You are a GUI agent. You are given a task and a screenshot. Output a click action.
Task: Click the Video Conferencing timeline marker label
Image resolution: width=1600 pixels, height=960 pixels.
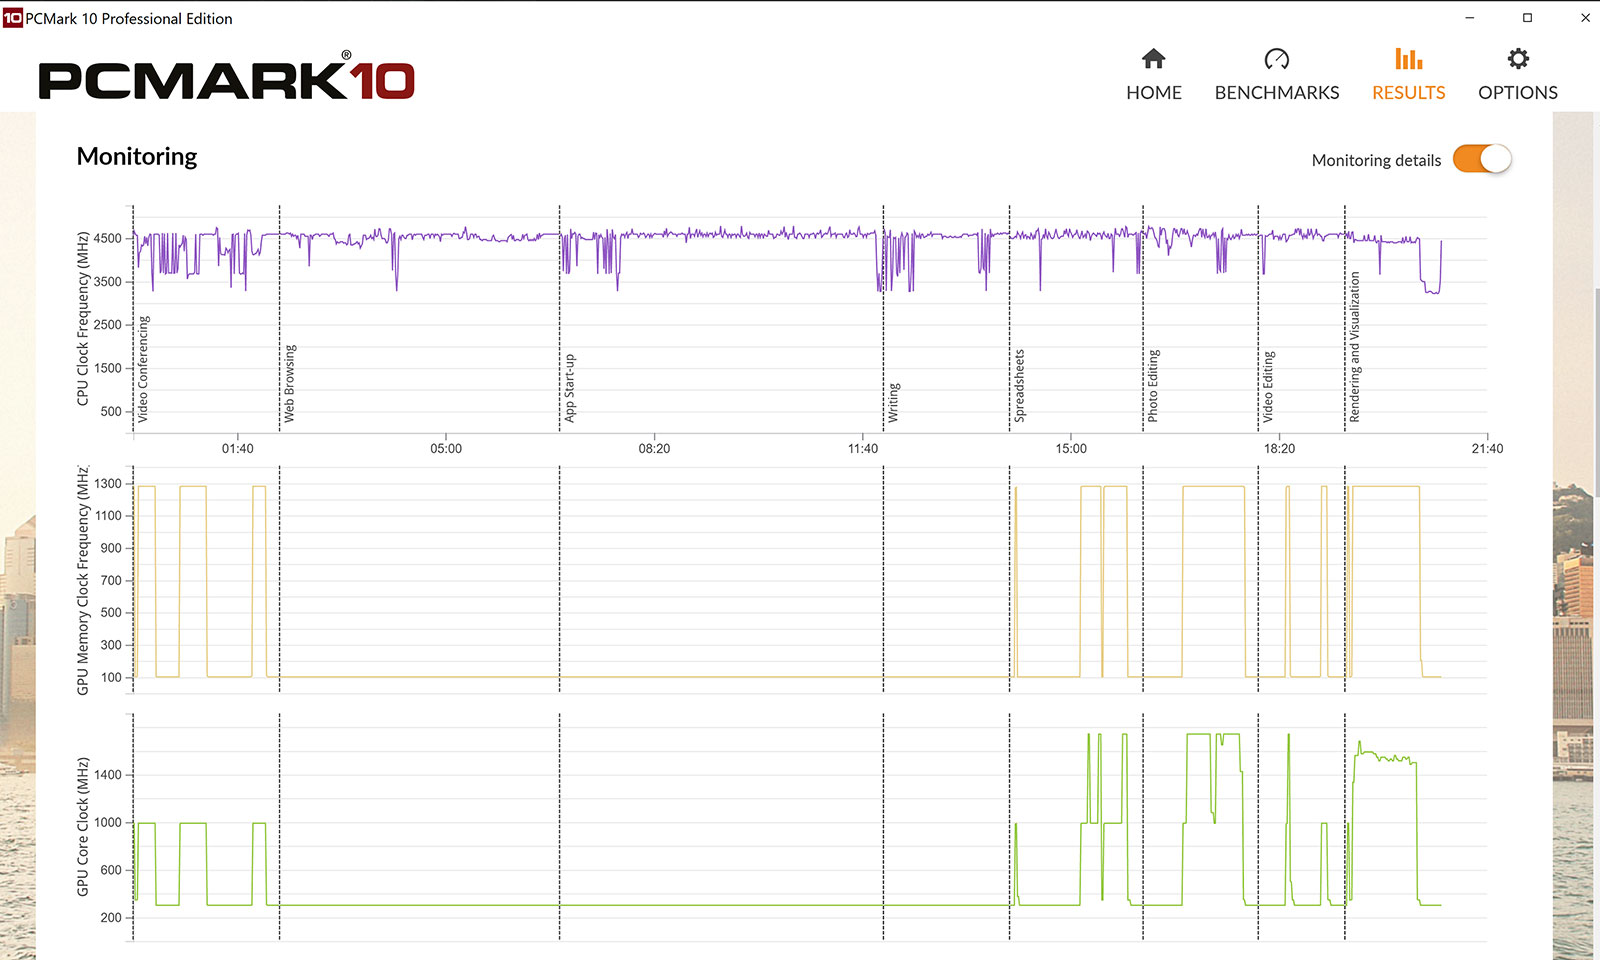[143, 368]
